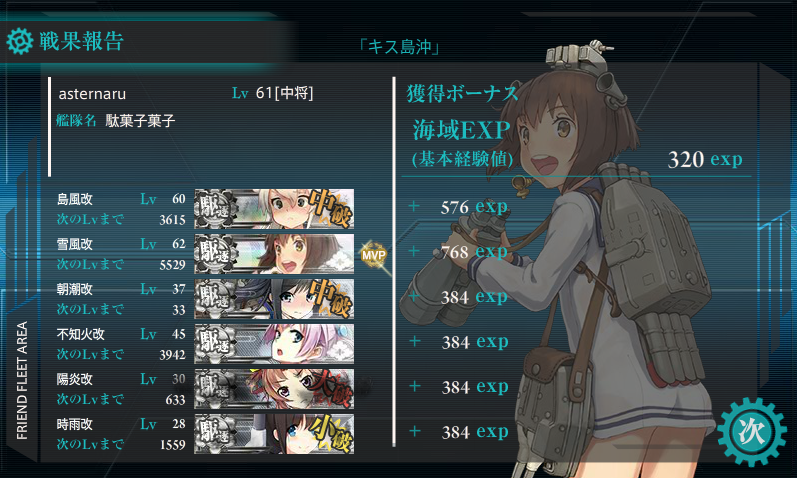Click the 中破 damage badge on 島風改
The width and height of the screenshot is (797, 478).
tap(330, 208)
